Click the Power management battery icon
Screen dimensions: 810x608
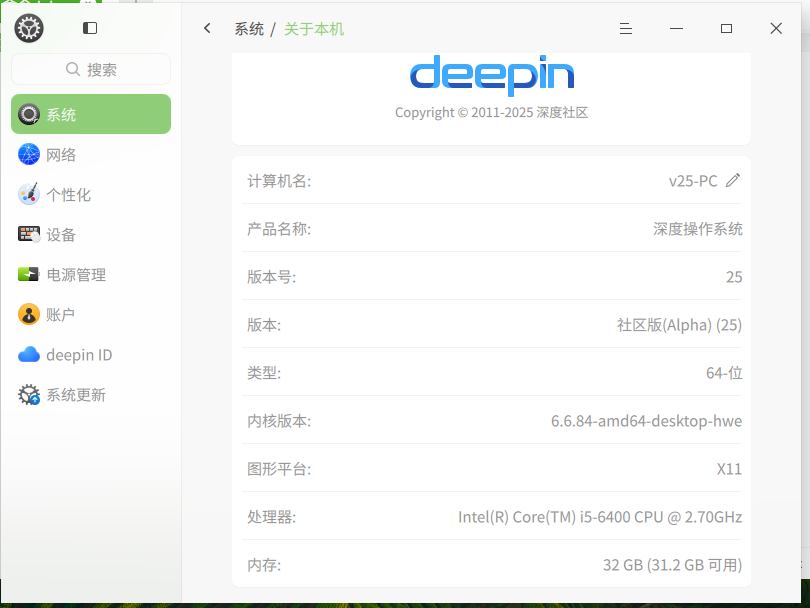[x=29, y=274]
